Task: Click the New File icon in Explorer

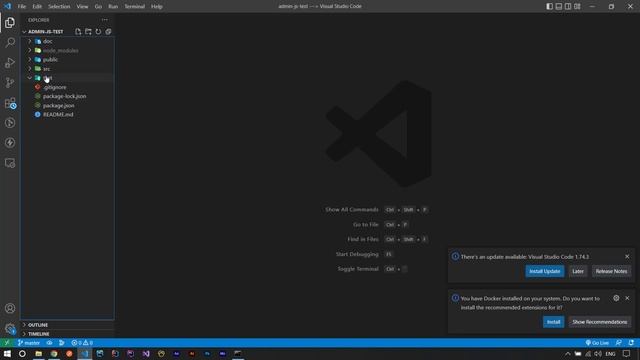Action: [78, 31]
